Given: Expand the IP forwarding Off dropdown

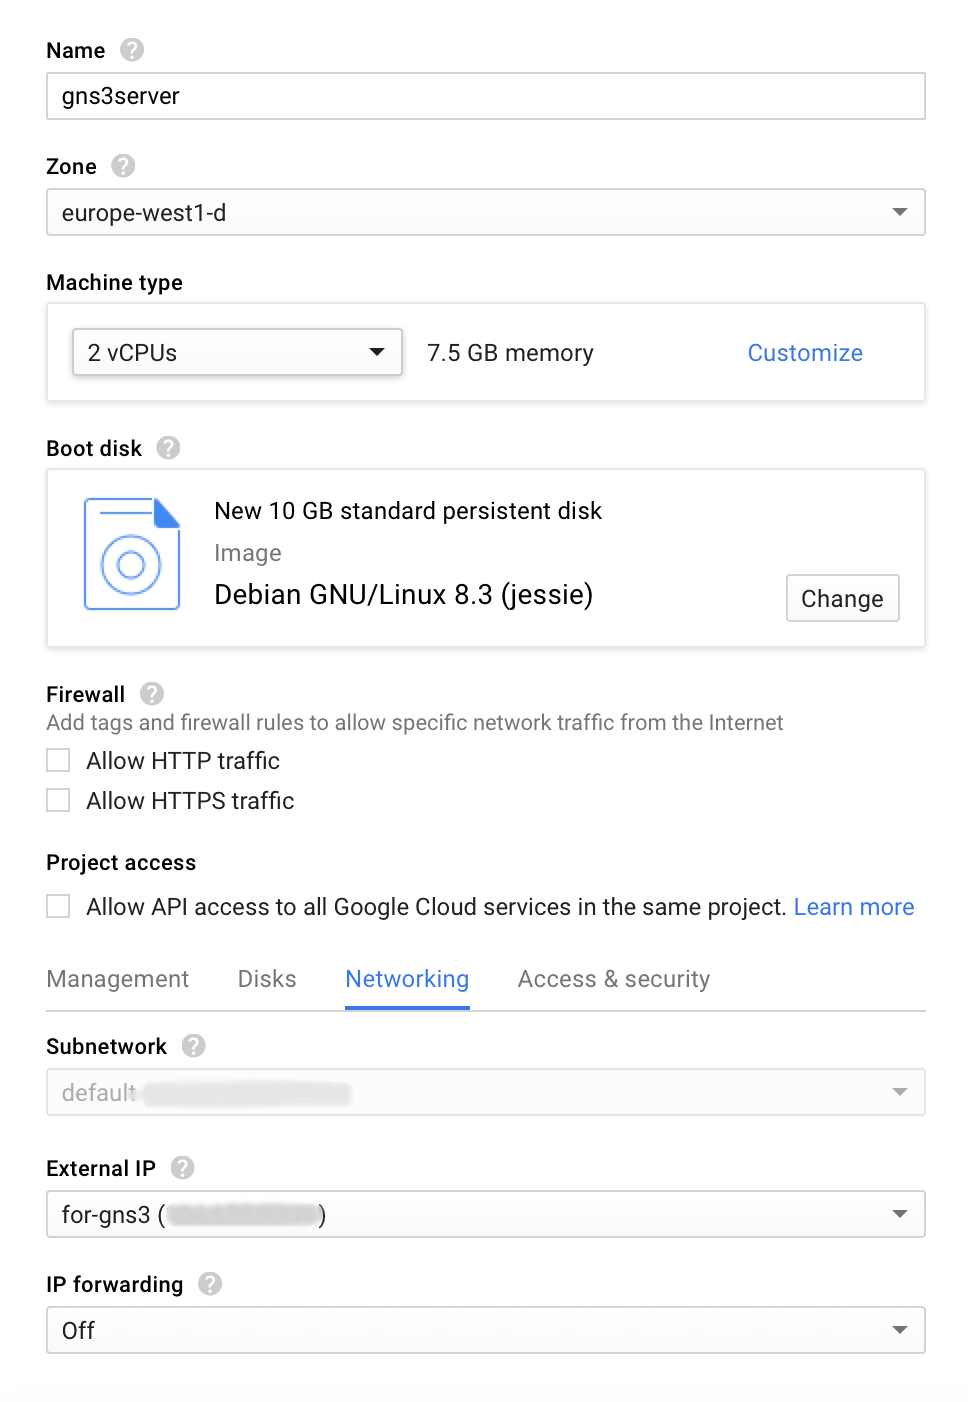Looking at the screenshot, I should click(x=485, y=1330).
